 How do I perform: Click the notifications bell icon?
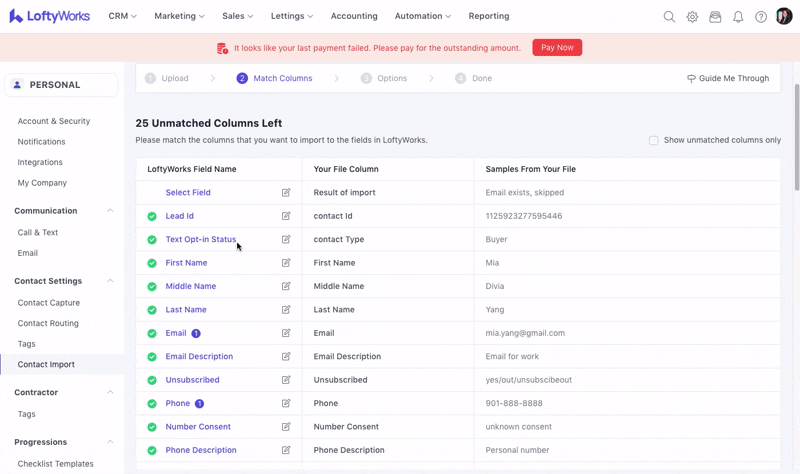tap(738, 17)
